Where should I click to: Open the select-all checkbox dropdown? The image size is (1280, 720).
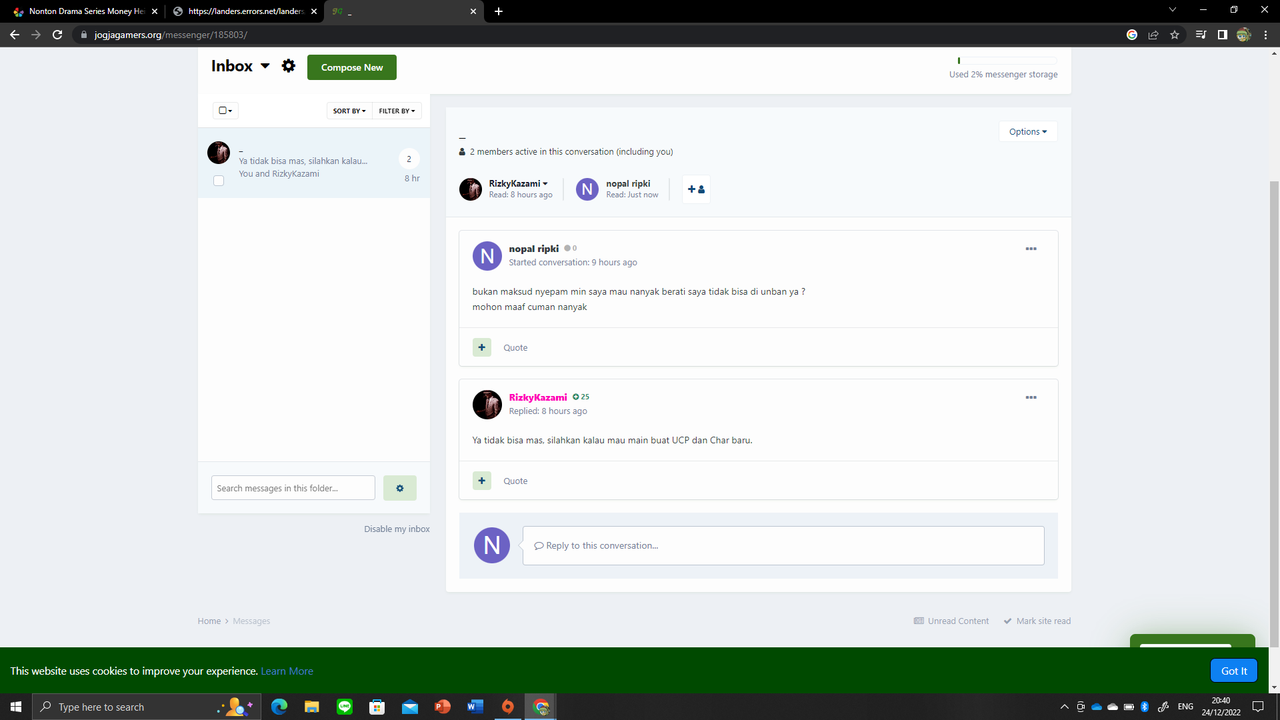click(x=225, y=111)
